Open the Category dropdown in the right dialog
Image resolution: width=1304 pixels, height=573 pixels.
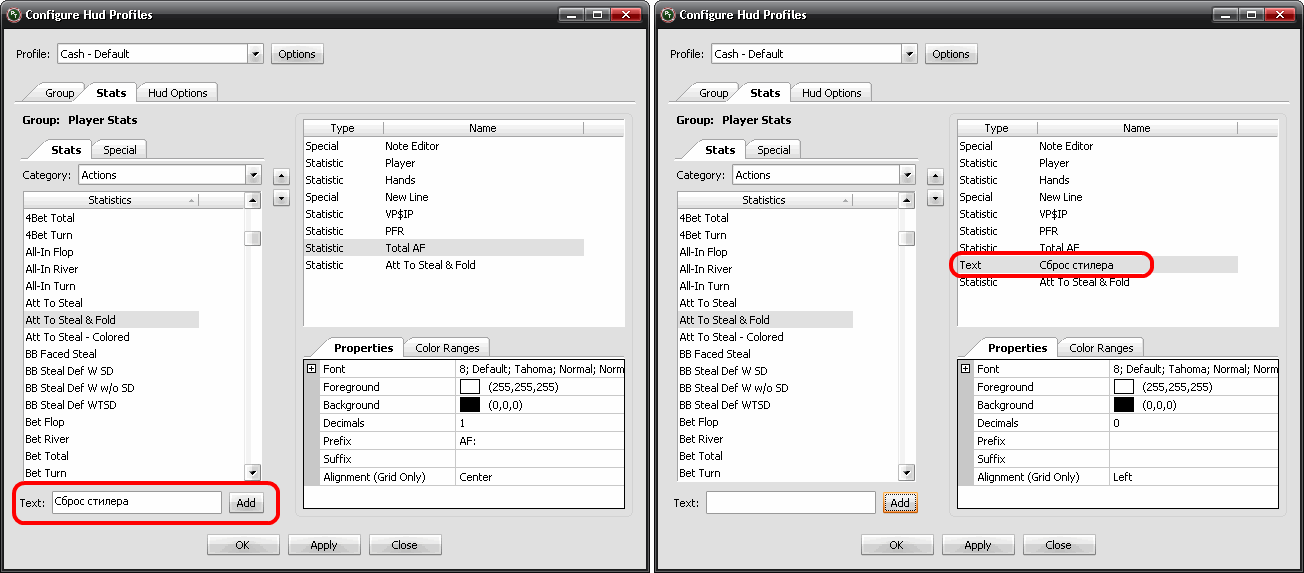click(907, 175)
